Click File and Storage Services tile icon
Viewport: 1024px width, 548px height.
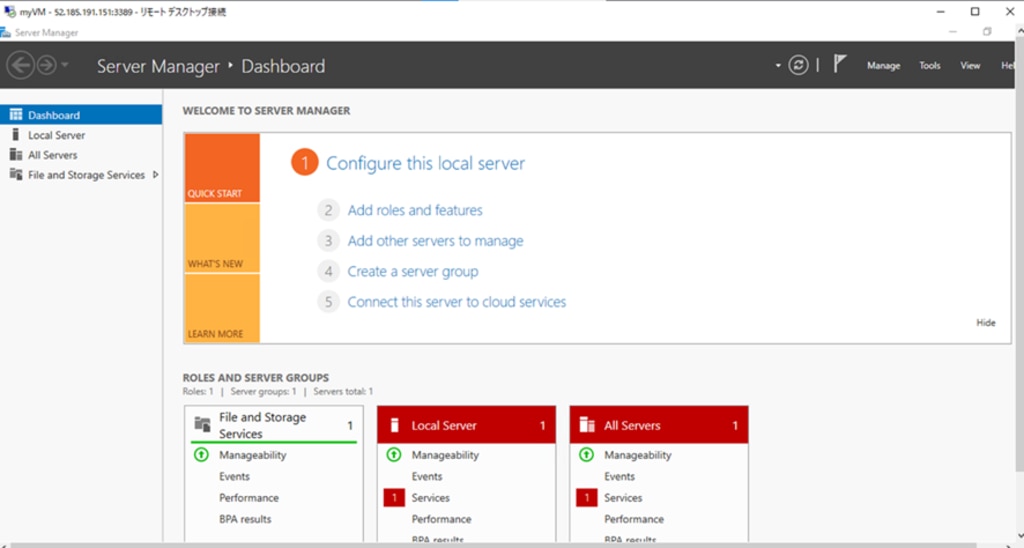[x=202, y=425]
